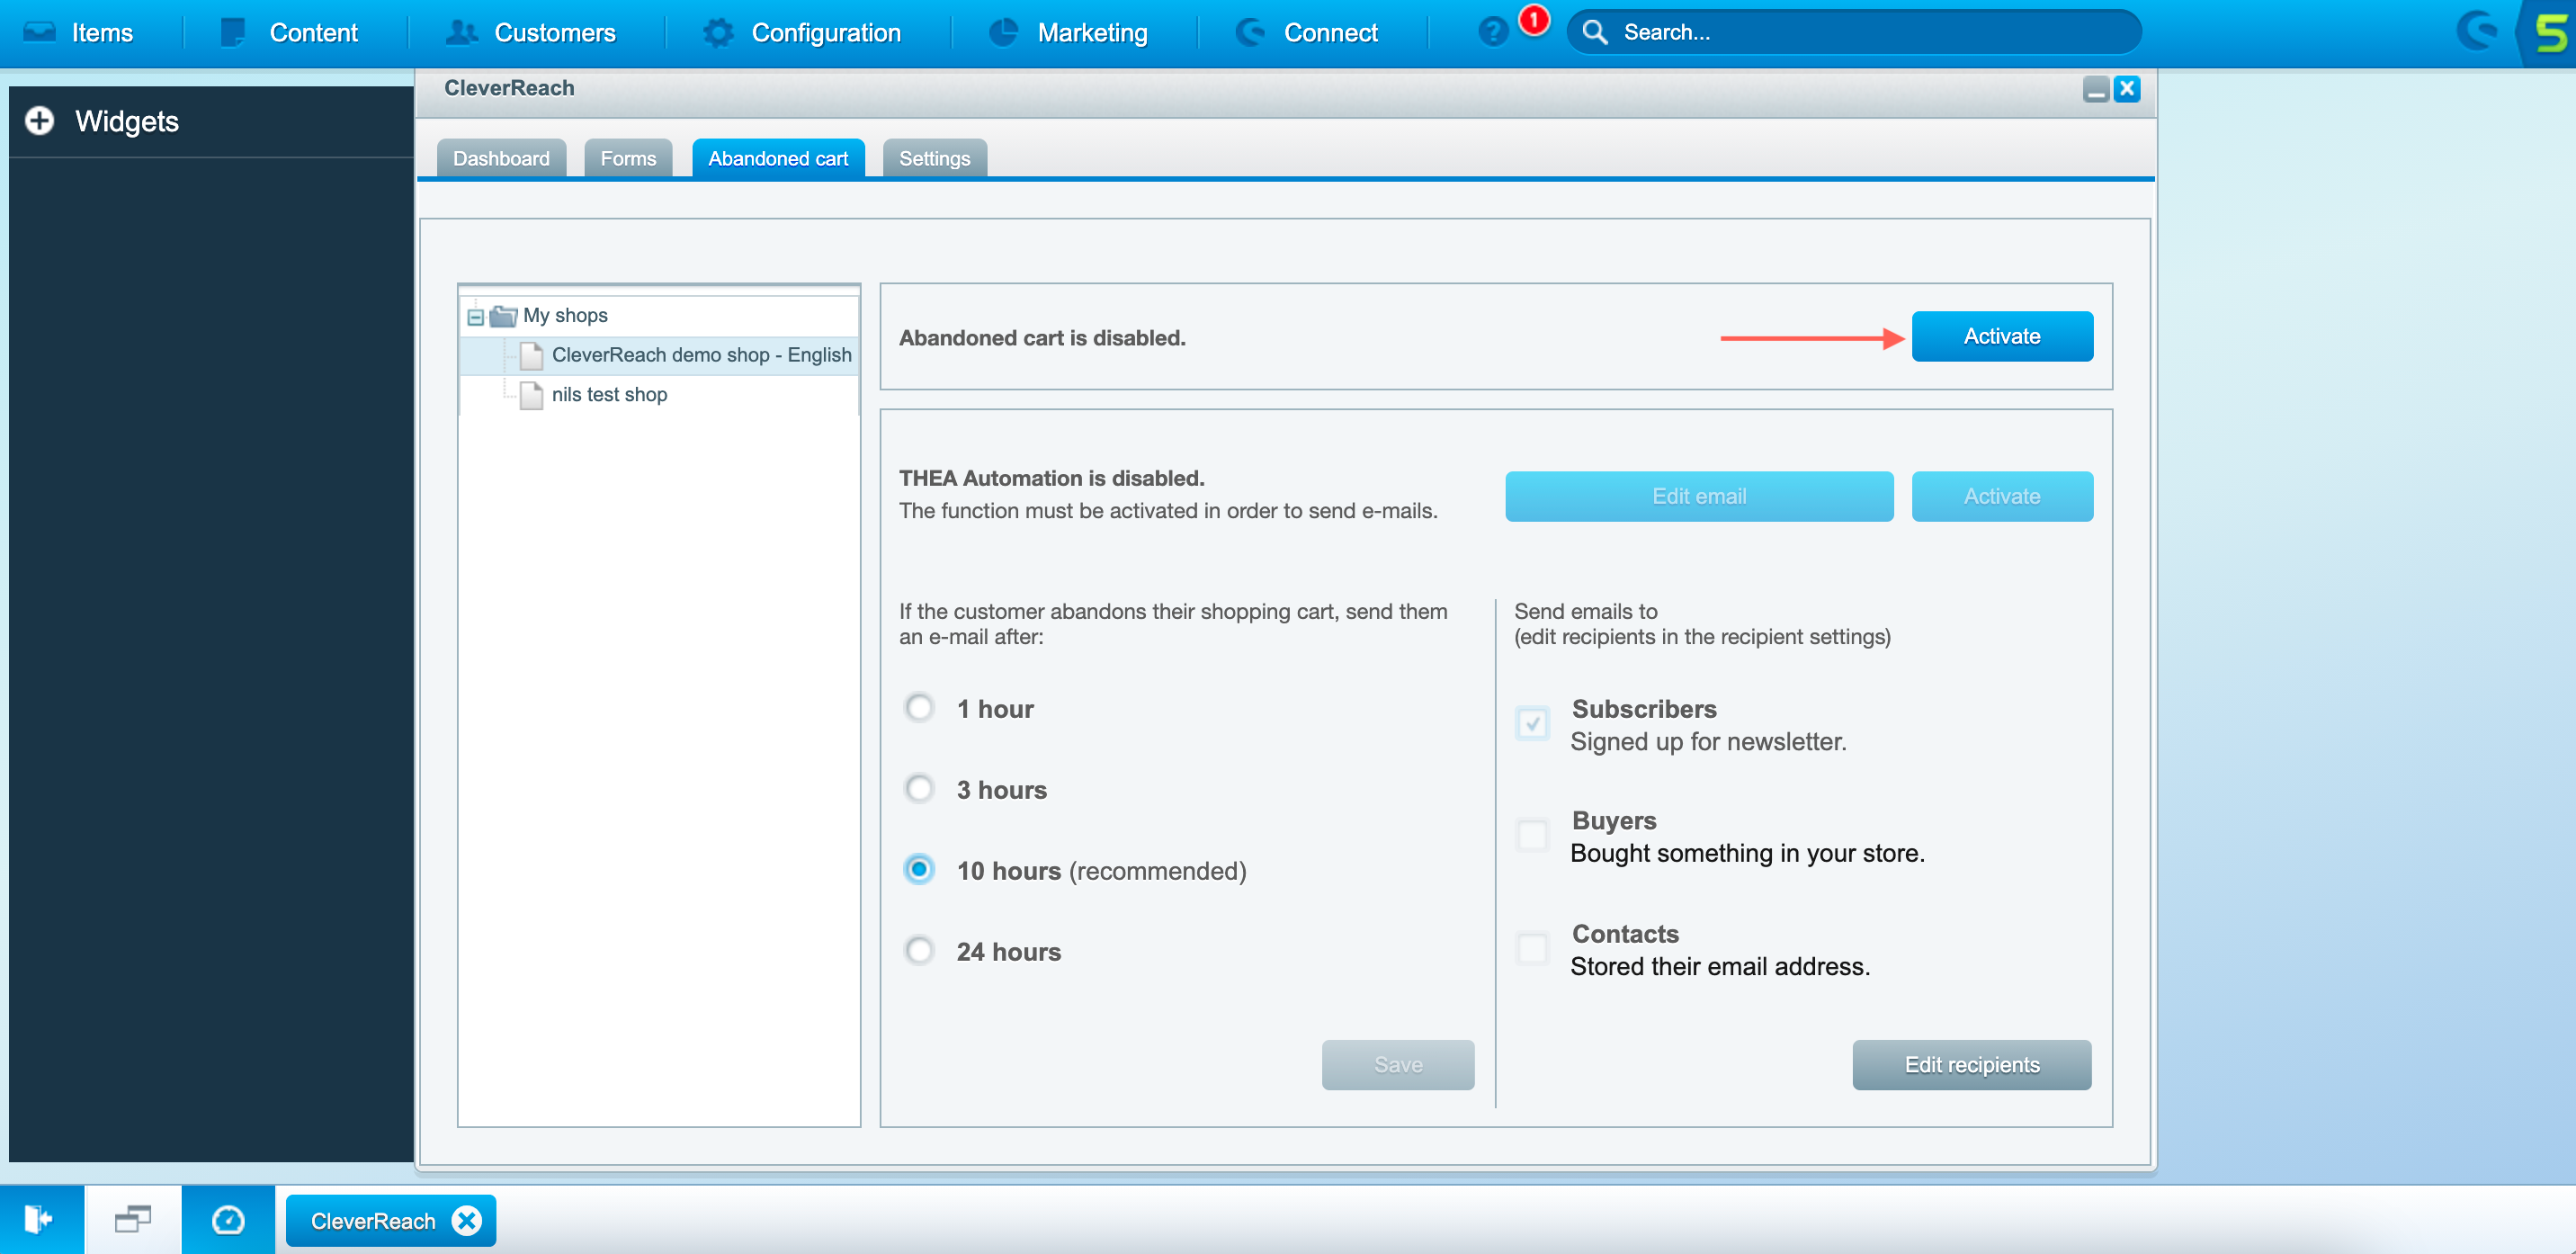Toggle the Contacts checkbox
The width and height of the screenshot is (2576, 1254).
1532,948
